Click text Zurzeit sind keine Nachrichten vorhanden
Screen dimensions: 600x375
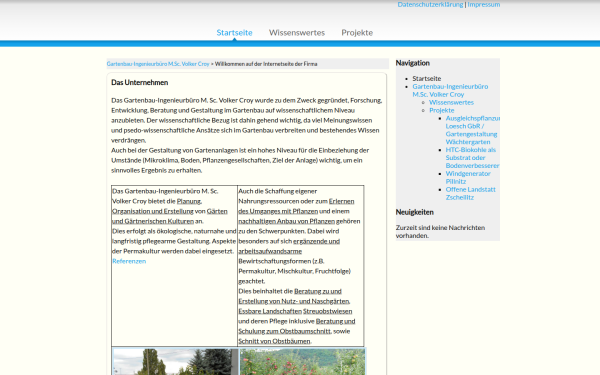coord(440,232)
